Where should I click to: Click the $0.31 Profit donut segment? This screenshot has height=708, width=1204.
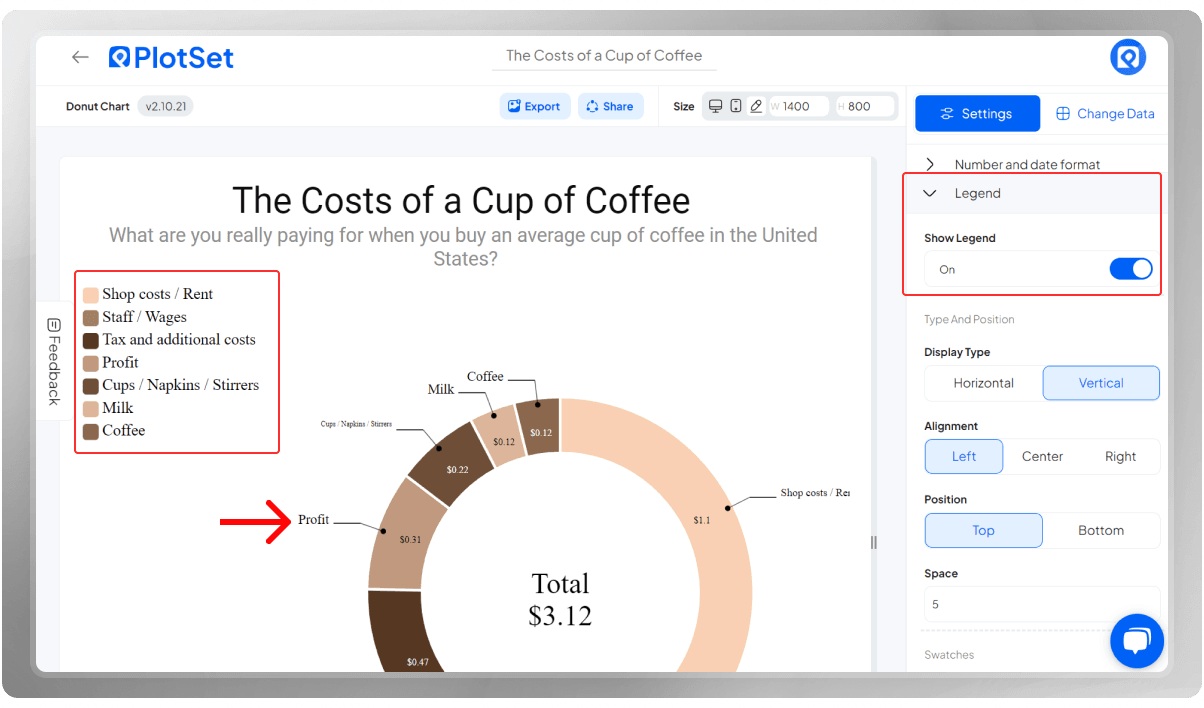(x=409, y=537)
